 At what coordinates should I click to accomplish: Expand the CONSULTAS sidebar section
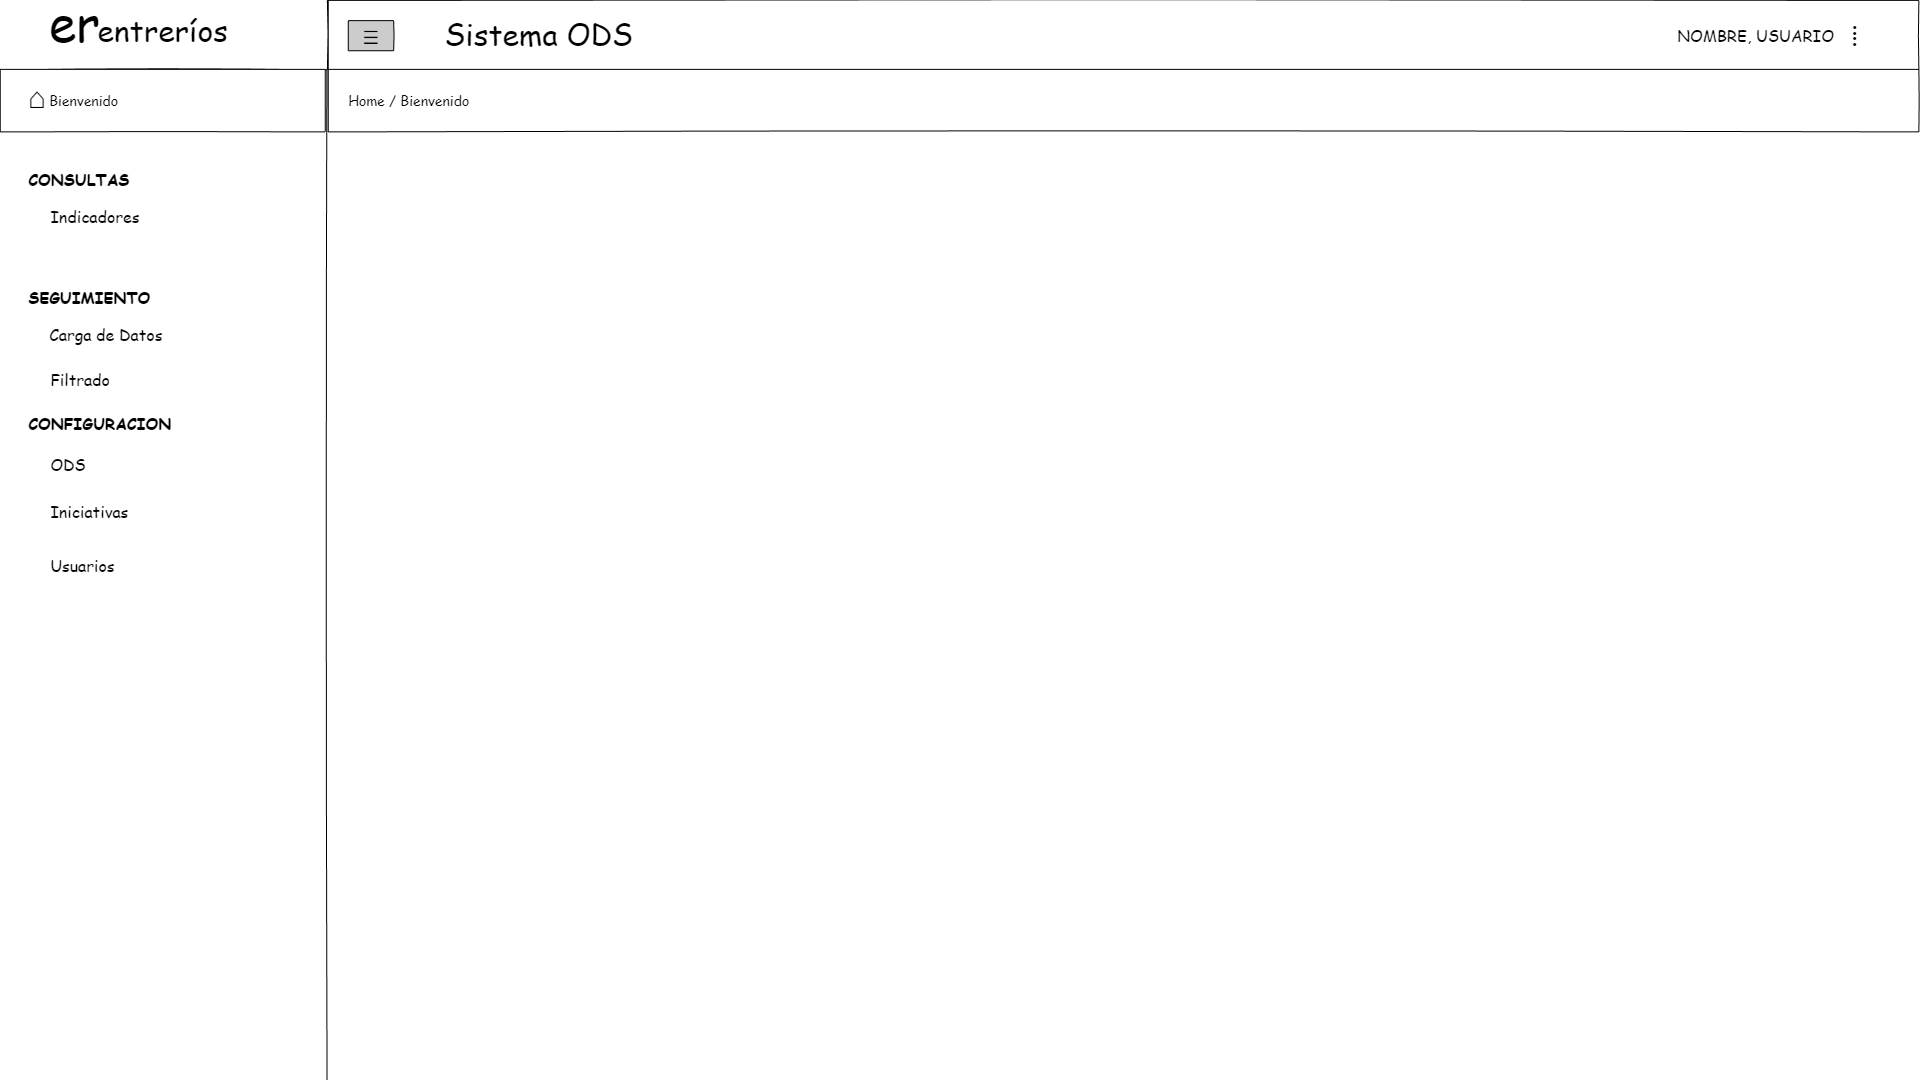coord(79,180)
